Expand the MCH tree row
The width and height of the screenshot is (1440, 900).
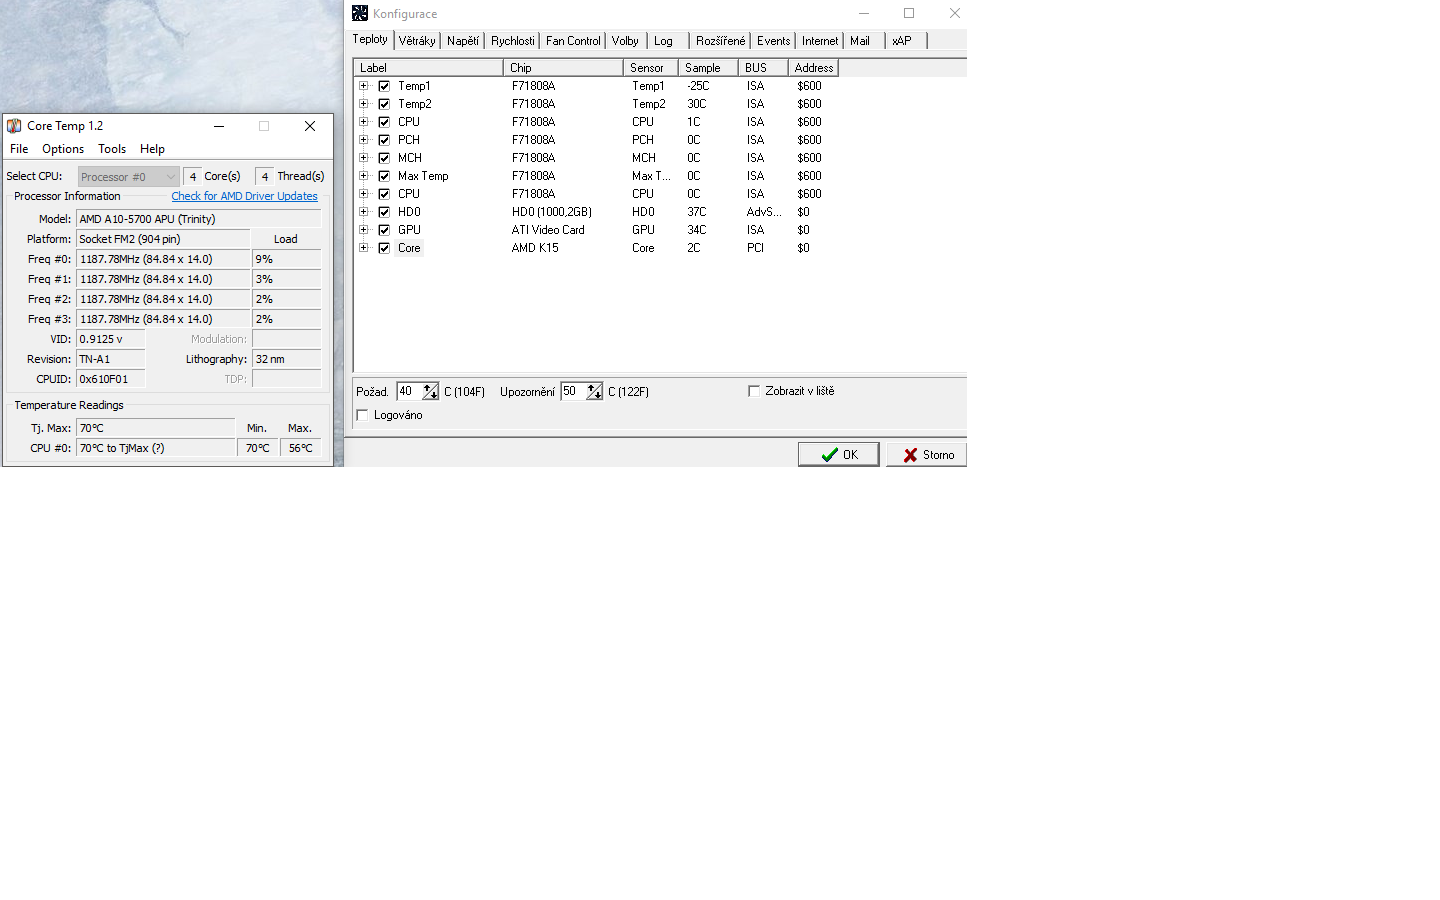tap(364, 158)
